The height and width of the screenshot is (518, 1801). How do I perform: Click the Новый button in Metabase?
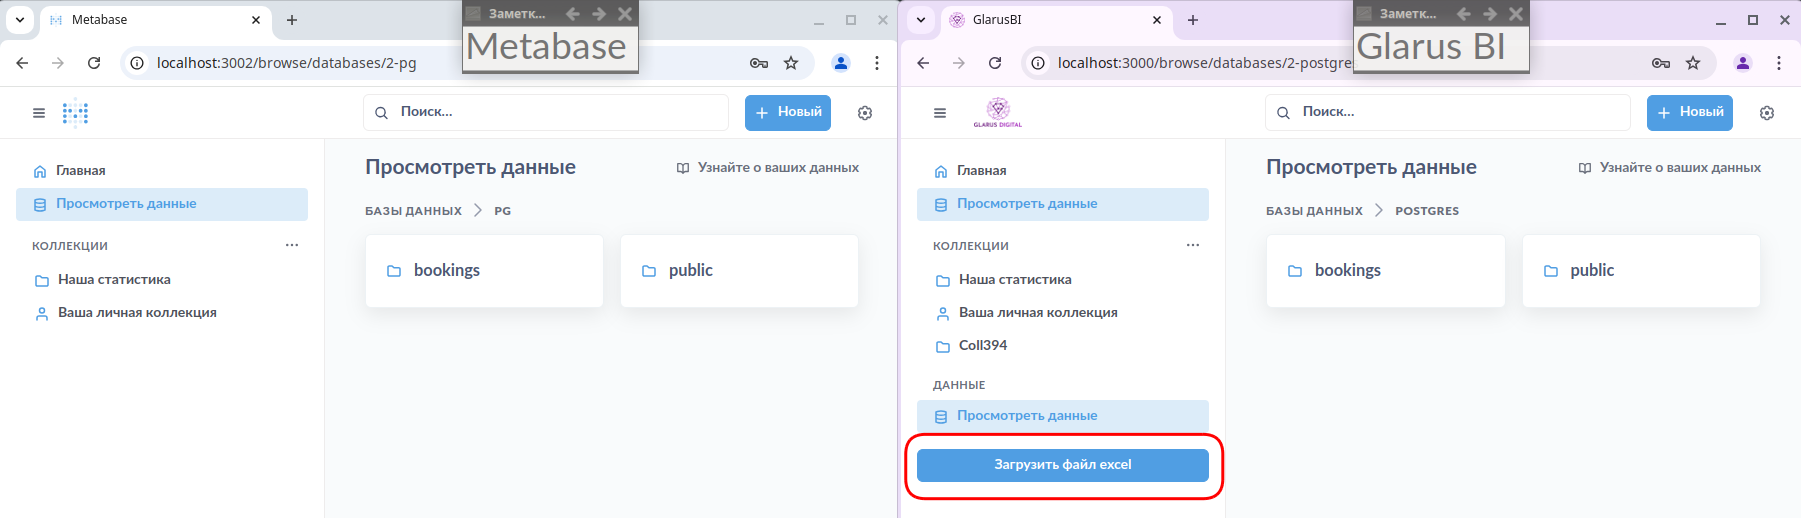pos(789,113)
